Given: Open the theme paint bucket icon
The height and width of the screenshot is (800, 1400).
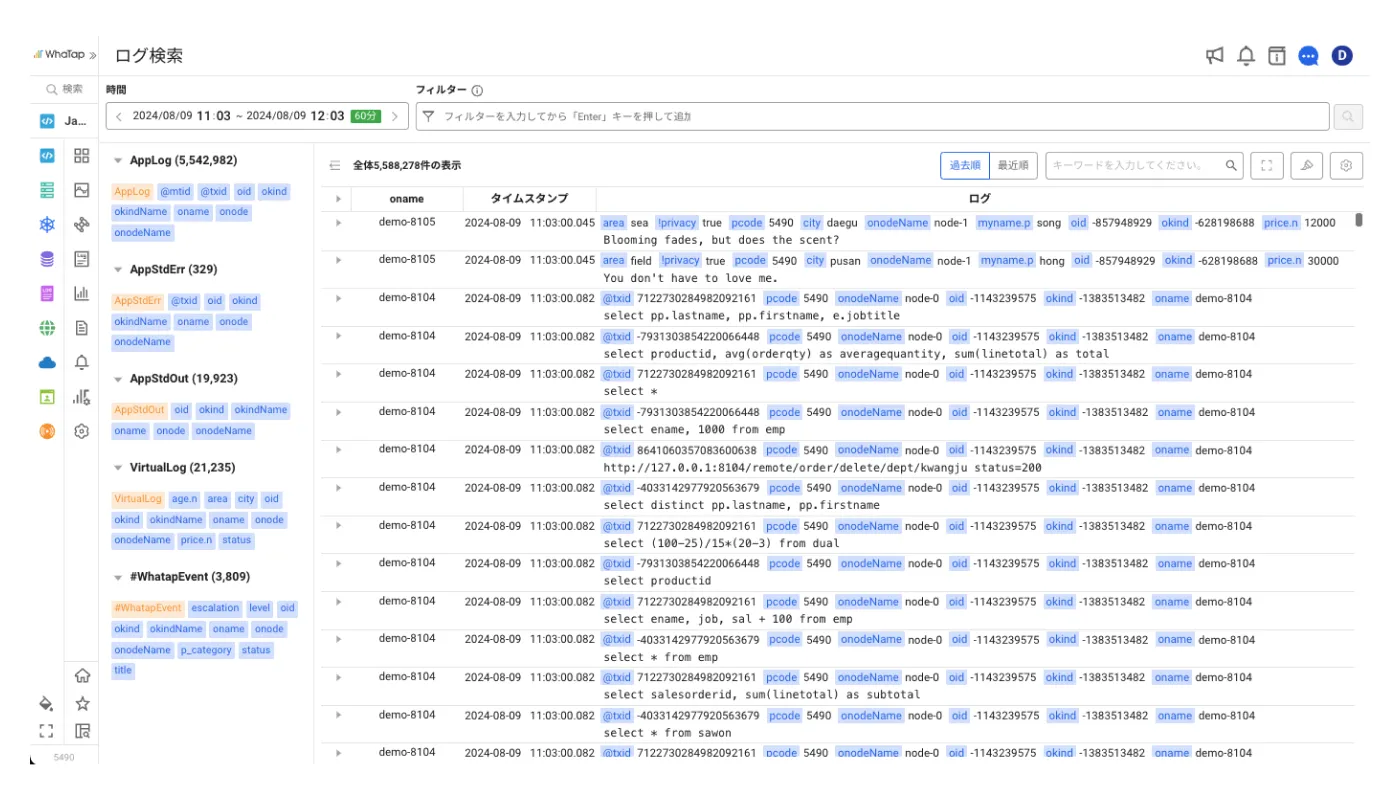Looking at the screenshot, I should tap(47, 704).
